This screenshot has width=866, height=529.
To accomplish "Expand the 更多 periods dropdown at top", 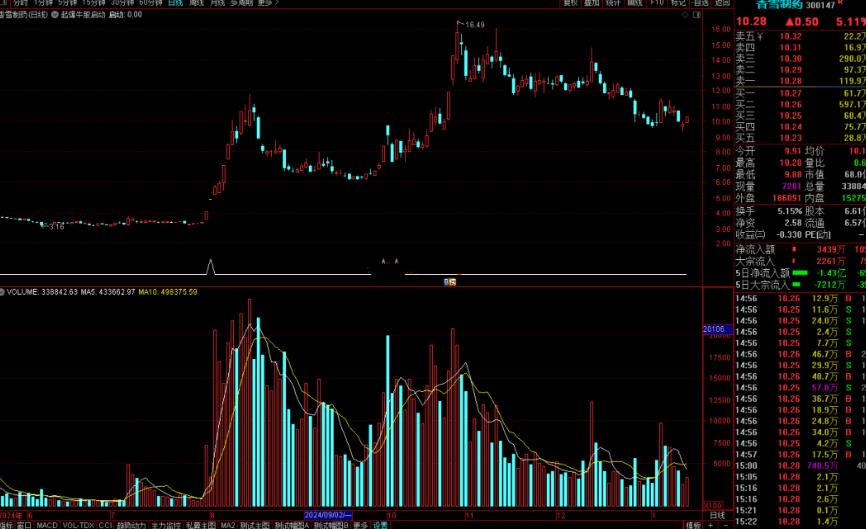I will [x=268, y=3].
